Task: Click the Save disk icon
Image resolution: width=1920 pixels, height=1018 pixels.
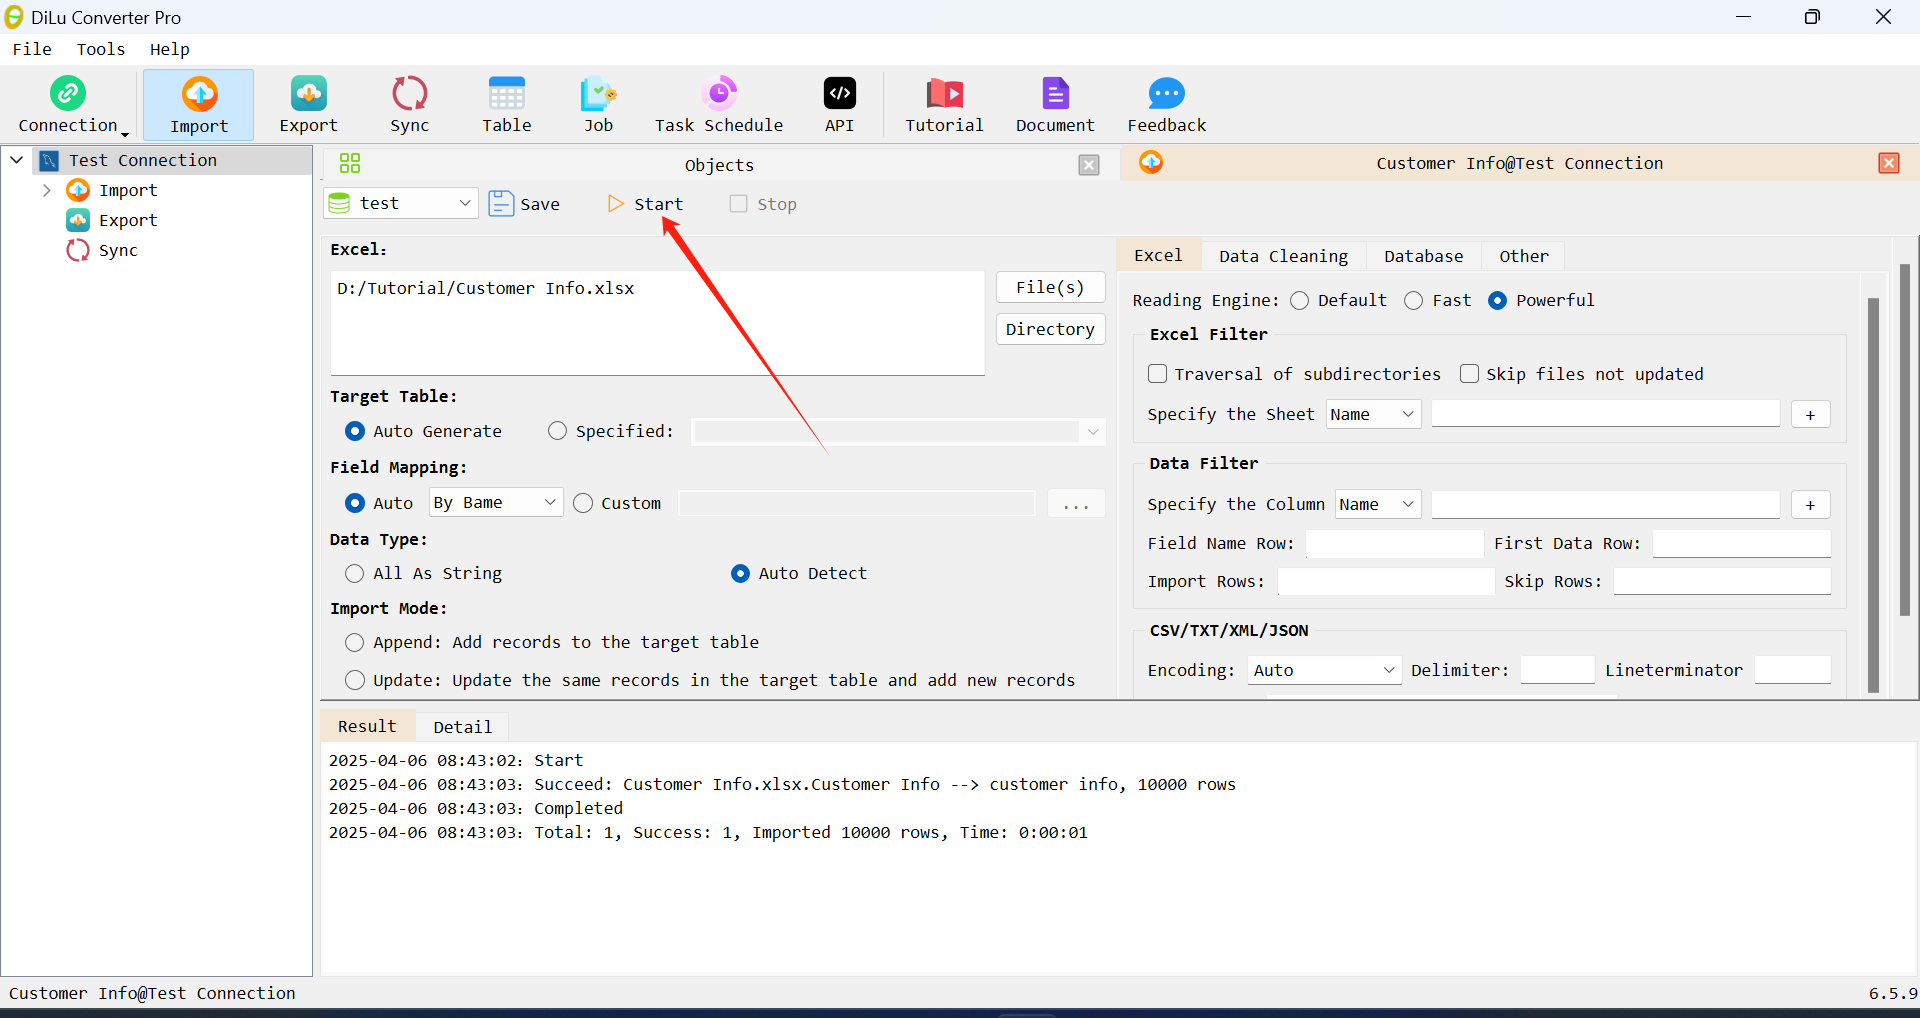Action: [501, 204]
